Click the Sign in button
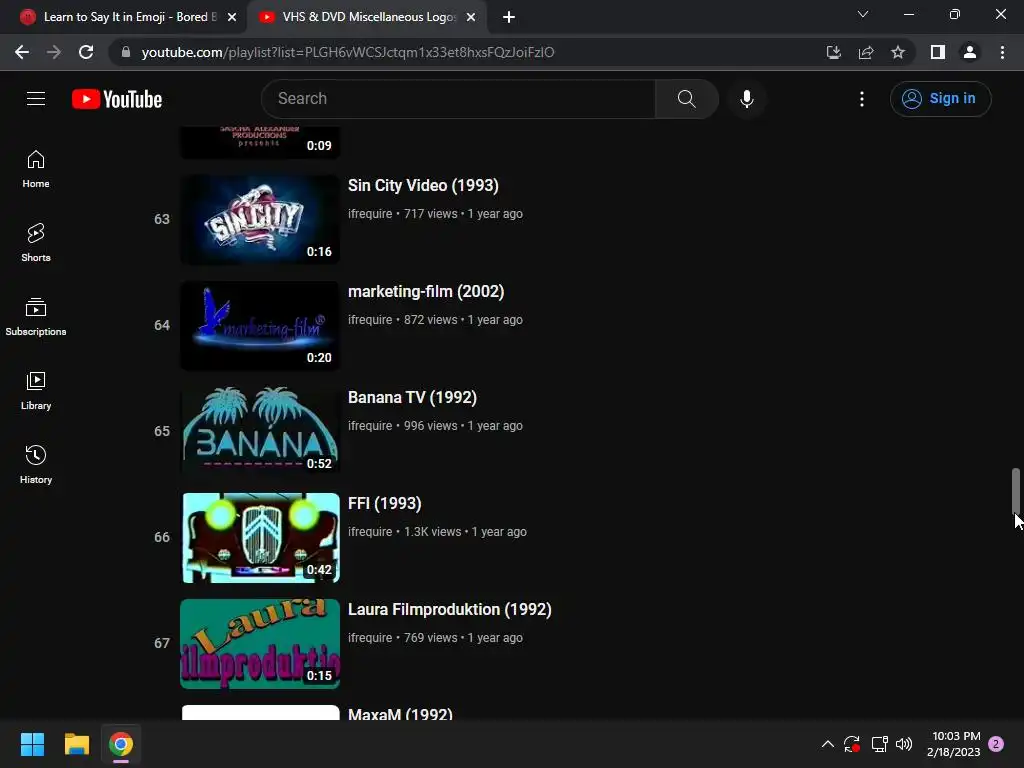Viewport: 1024px width, 768px height. pyautogui.click(x=940, y=99)
